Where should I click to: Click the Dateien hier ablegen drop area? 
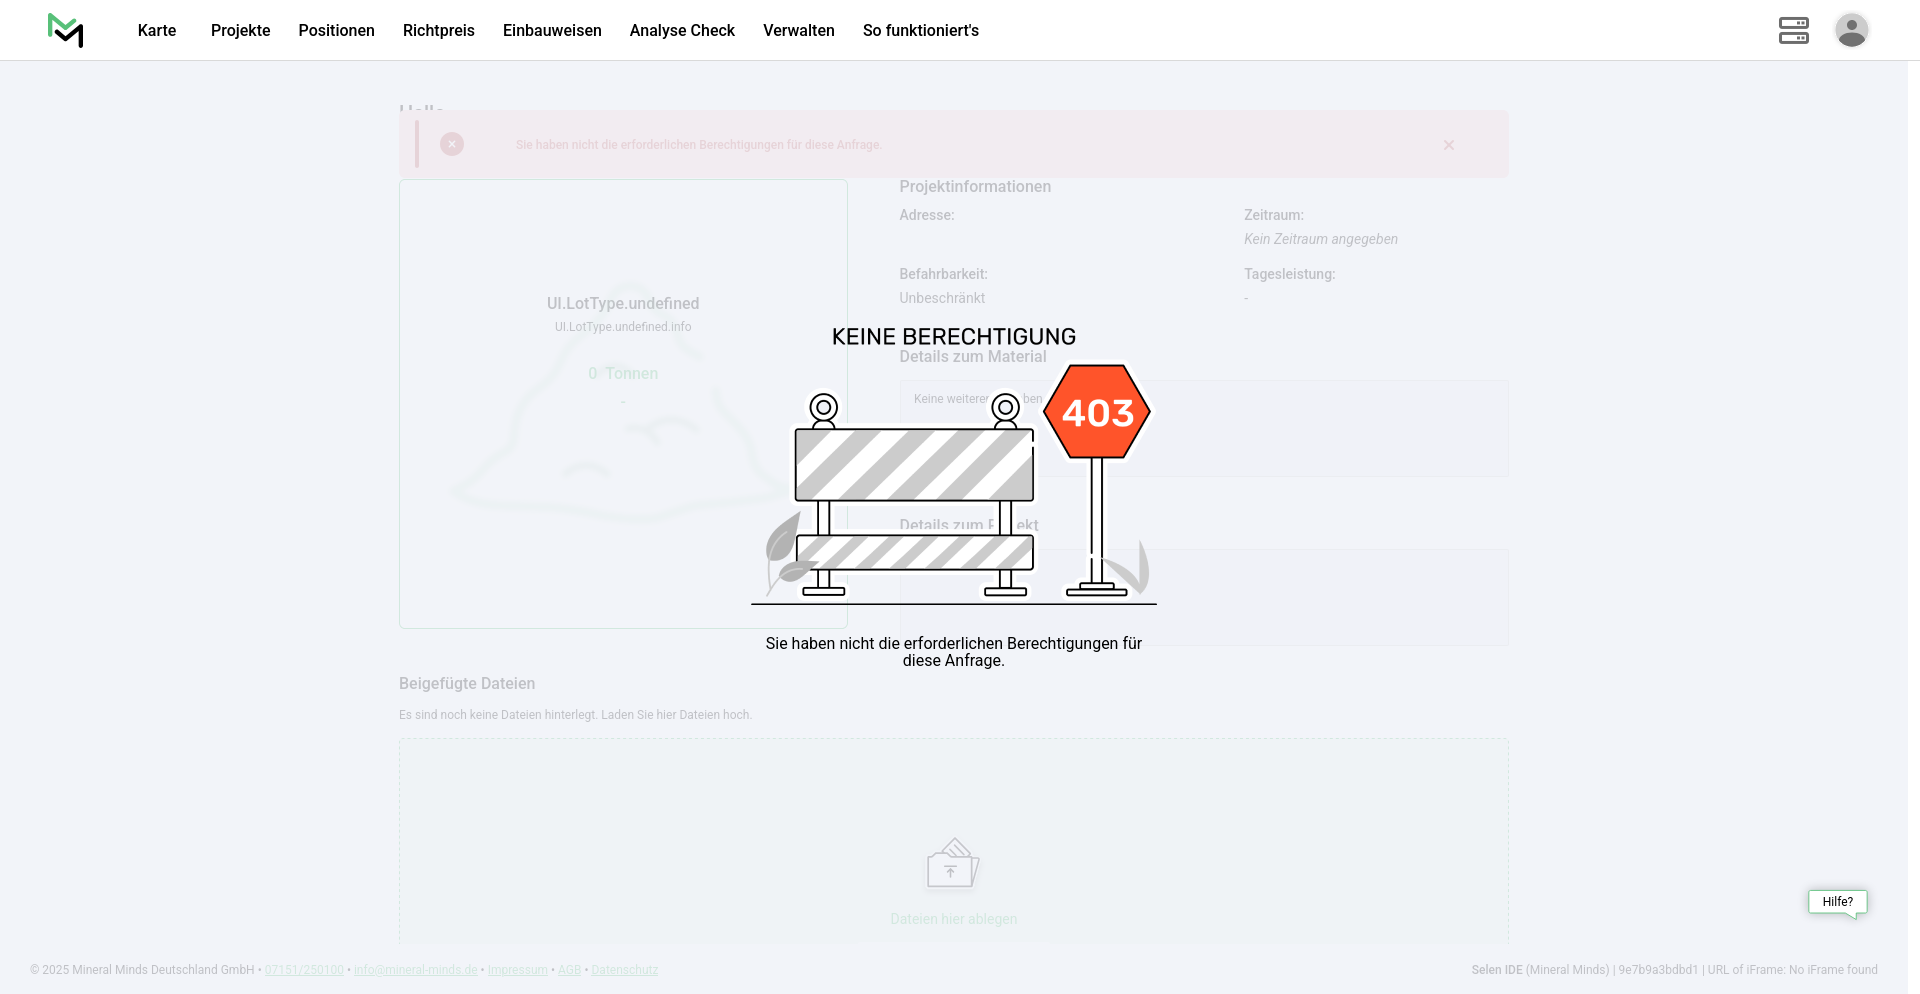coord(953,919)
